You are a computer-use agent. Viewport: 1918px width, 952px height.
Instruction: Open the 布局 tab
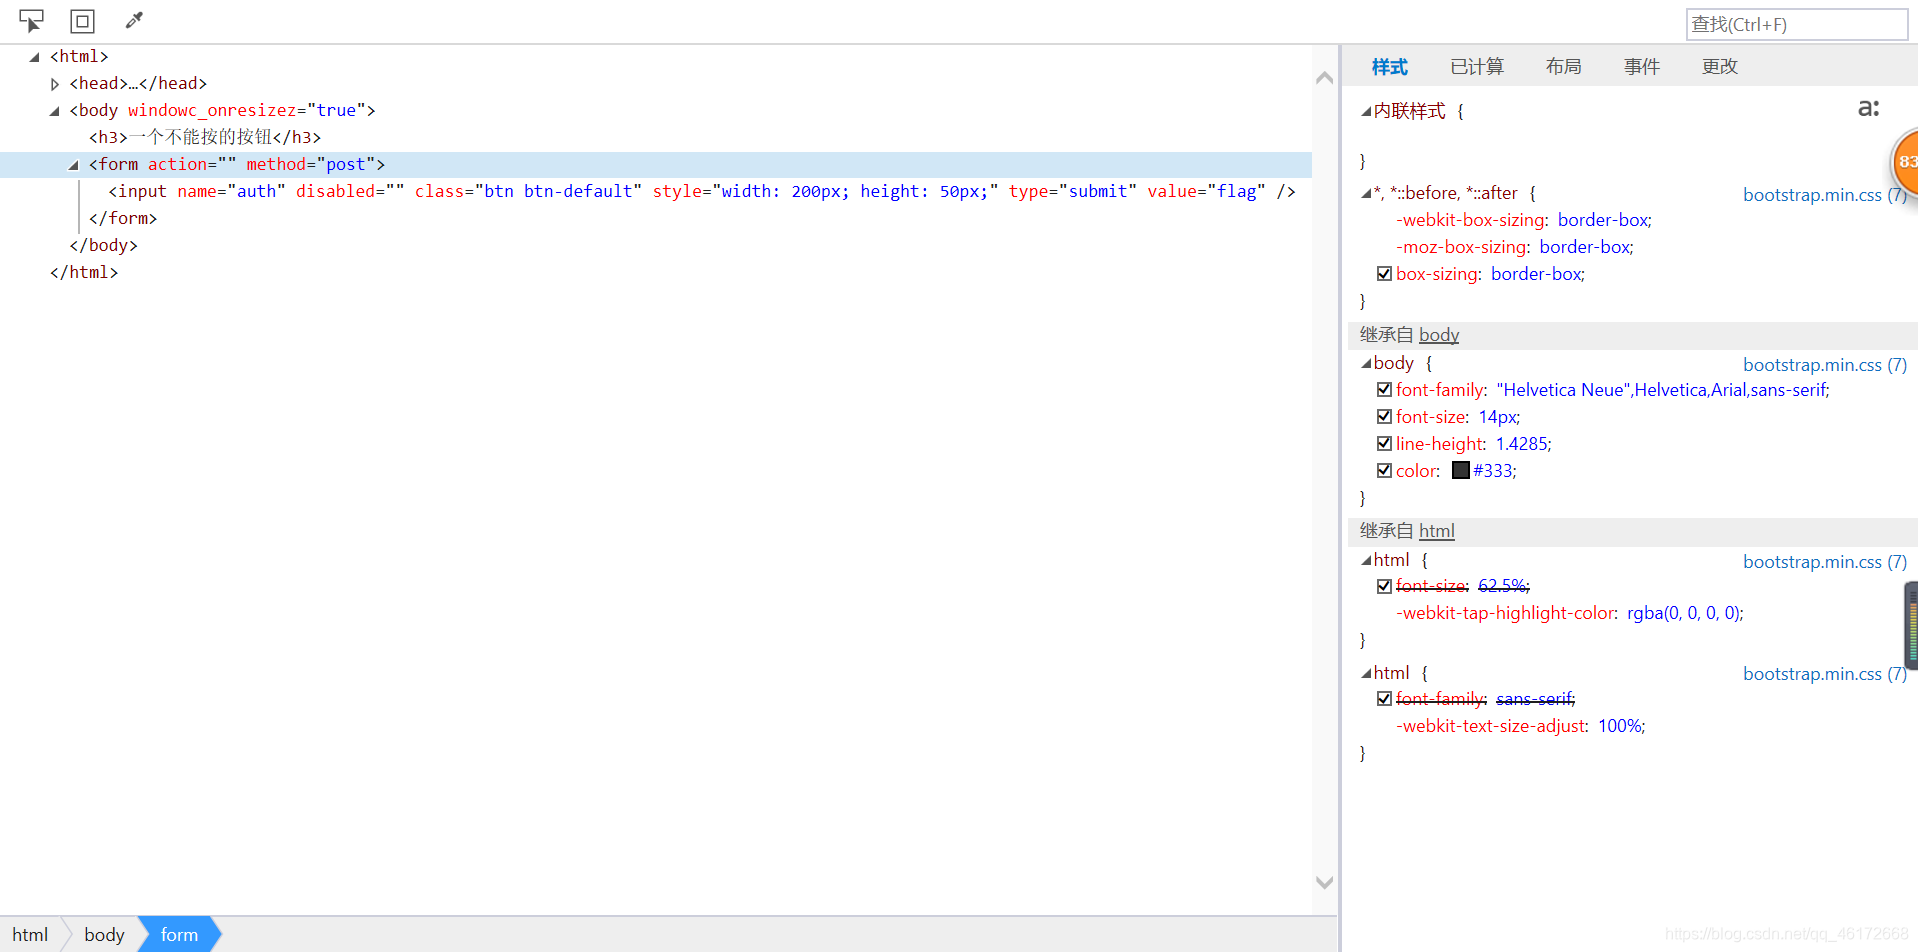coord(1563,67)
